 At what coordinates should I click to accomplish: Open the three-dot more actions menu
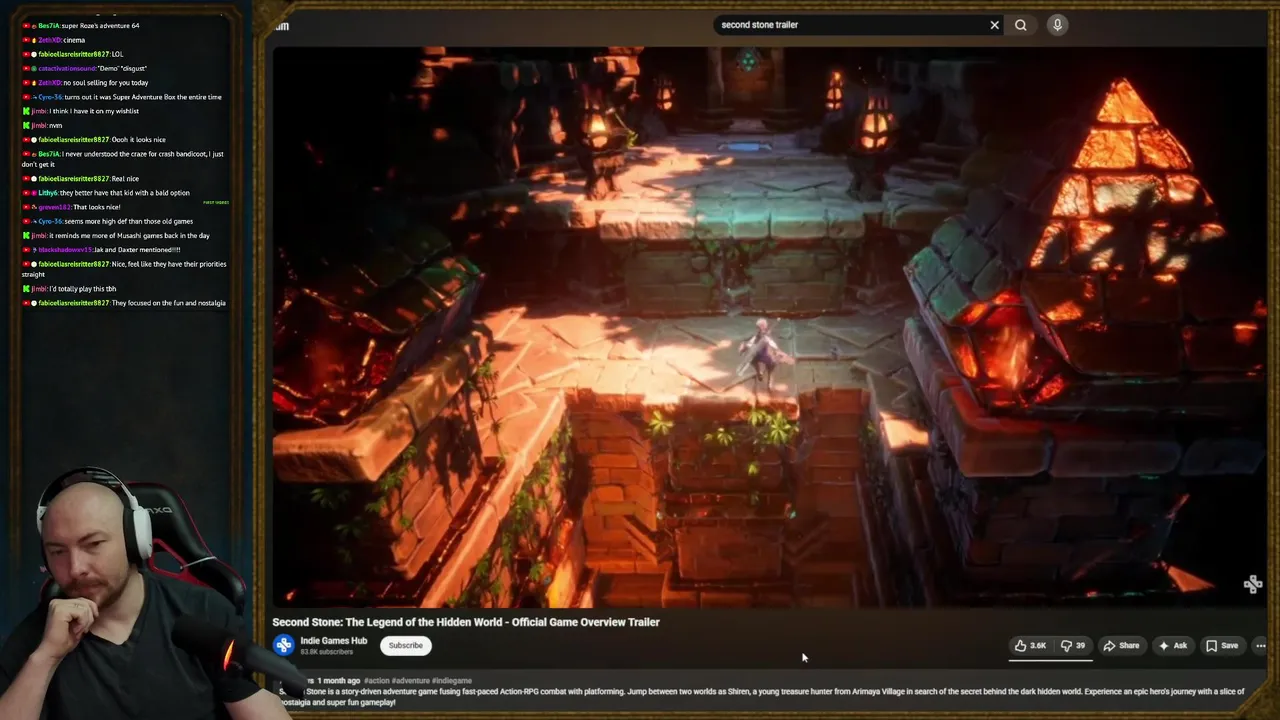coord(1260,646)
